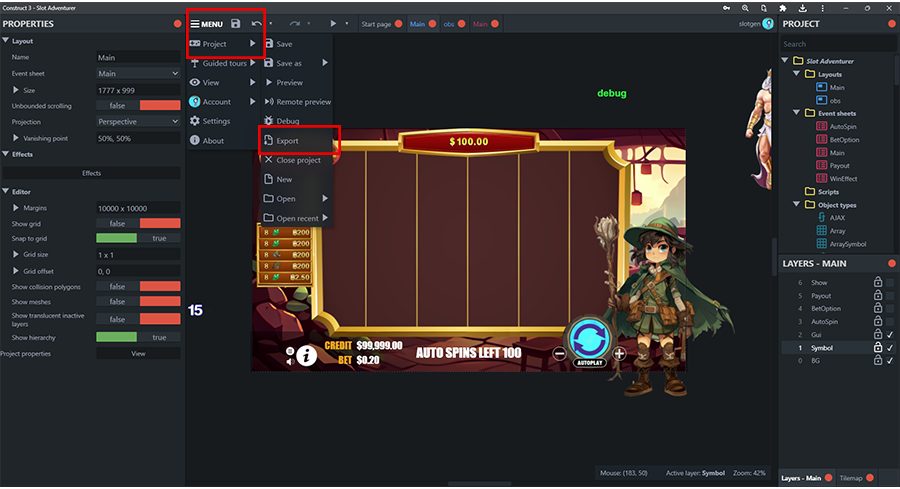Close the Project panel red dot
Screen dimensions: 900x489
tap(892, 24)
